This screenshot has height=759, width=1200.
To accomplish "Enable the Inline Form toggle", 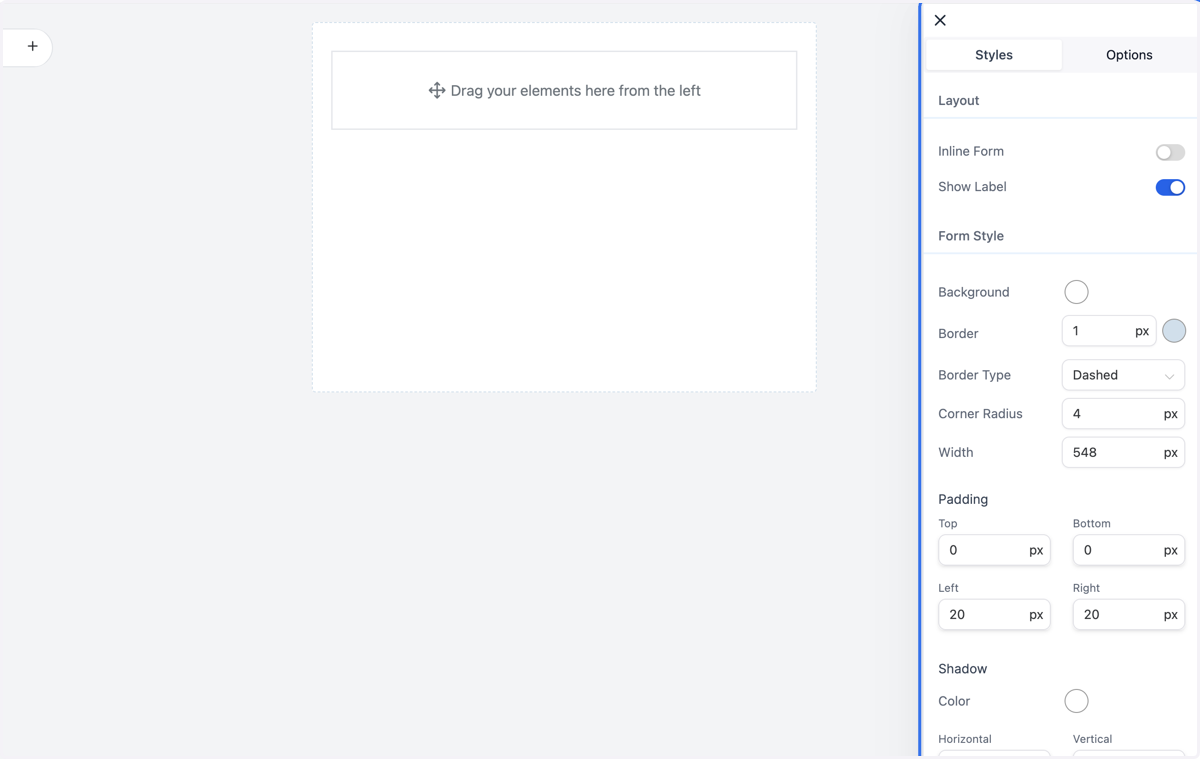I will point(1170,152).
